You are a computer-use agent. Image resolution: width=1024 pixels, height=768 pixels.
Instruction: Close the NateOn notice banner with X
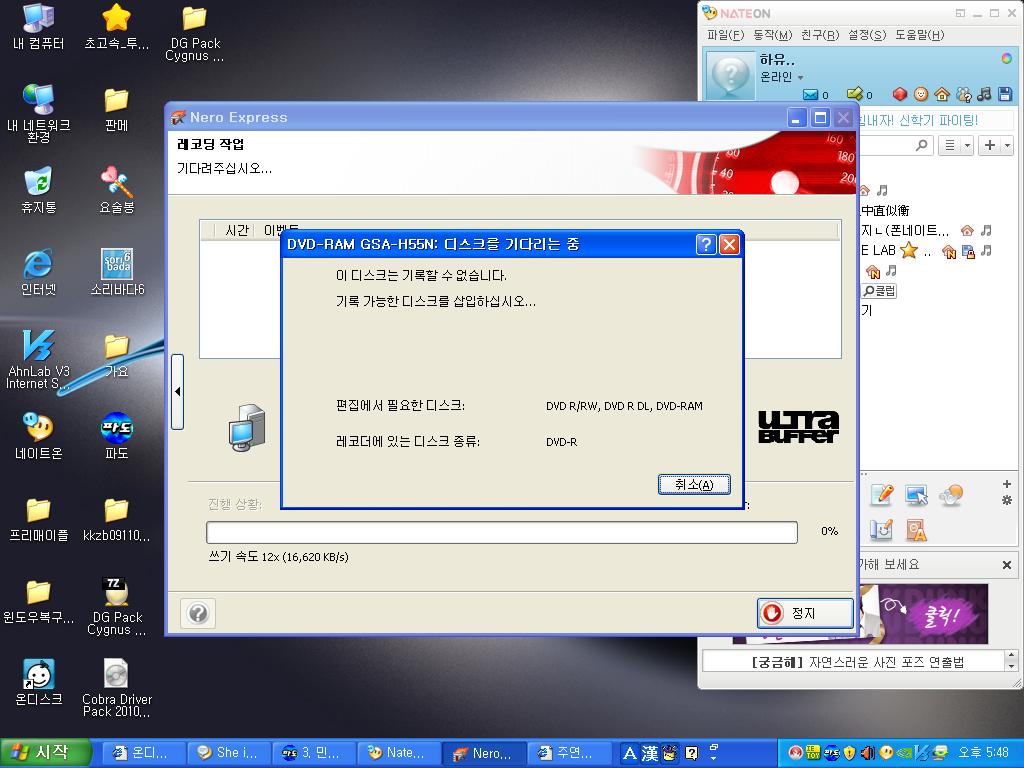(1006, 565)
